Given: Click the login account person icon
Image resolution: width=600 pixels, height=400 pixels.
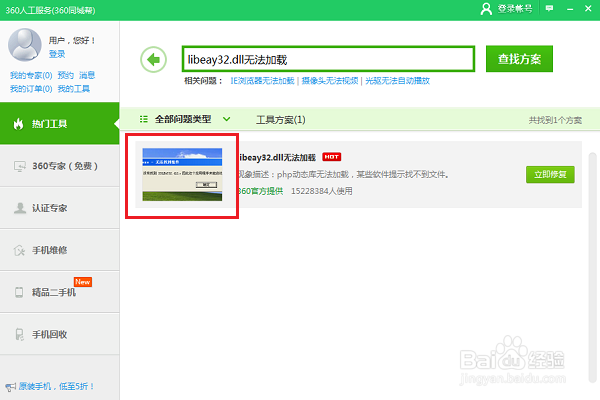Looking at the screenshot, I should click(486, 8).
